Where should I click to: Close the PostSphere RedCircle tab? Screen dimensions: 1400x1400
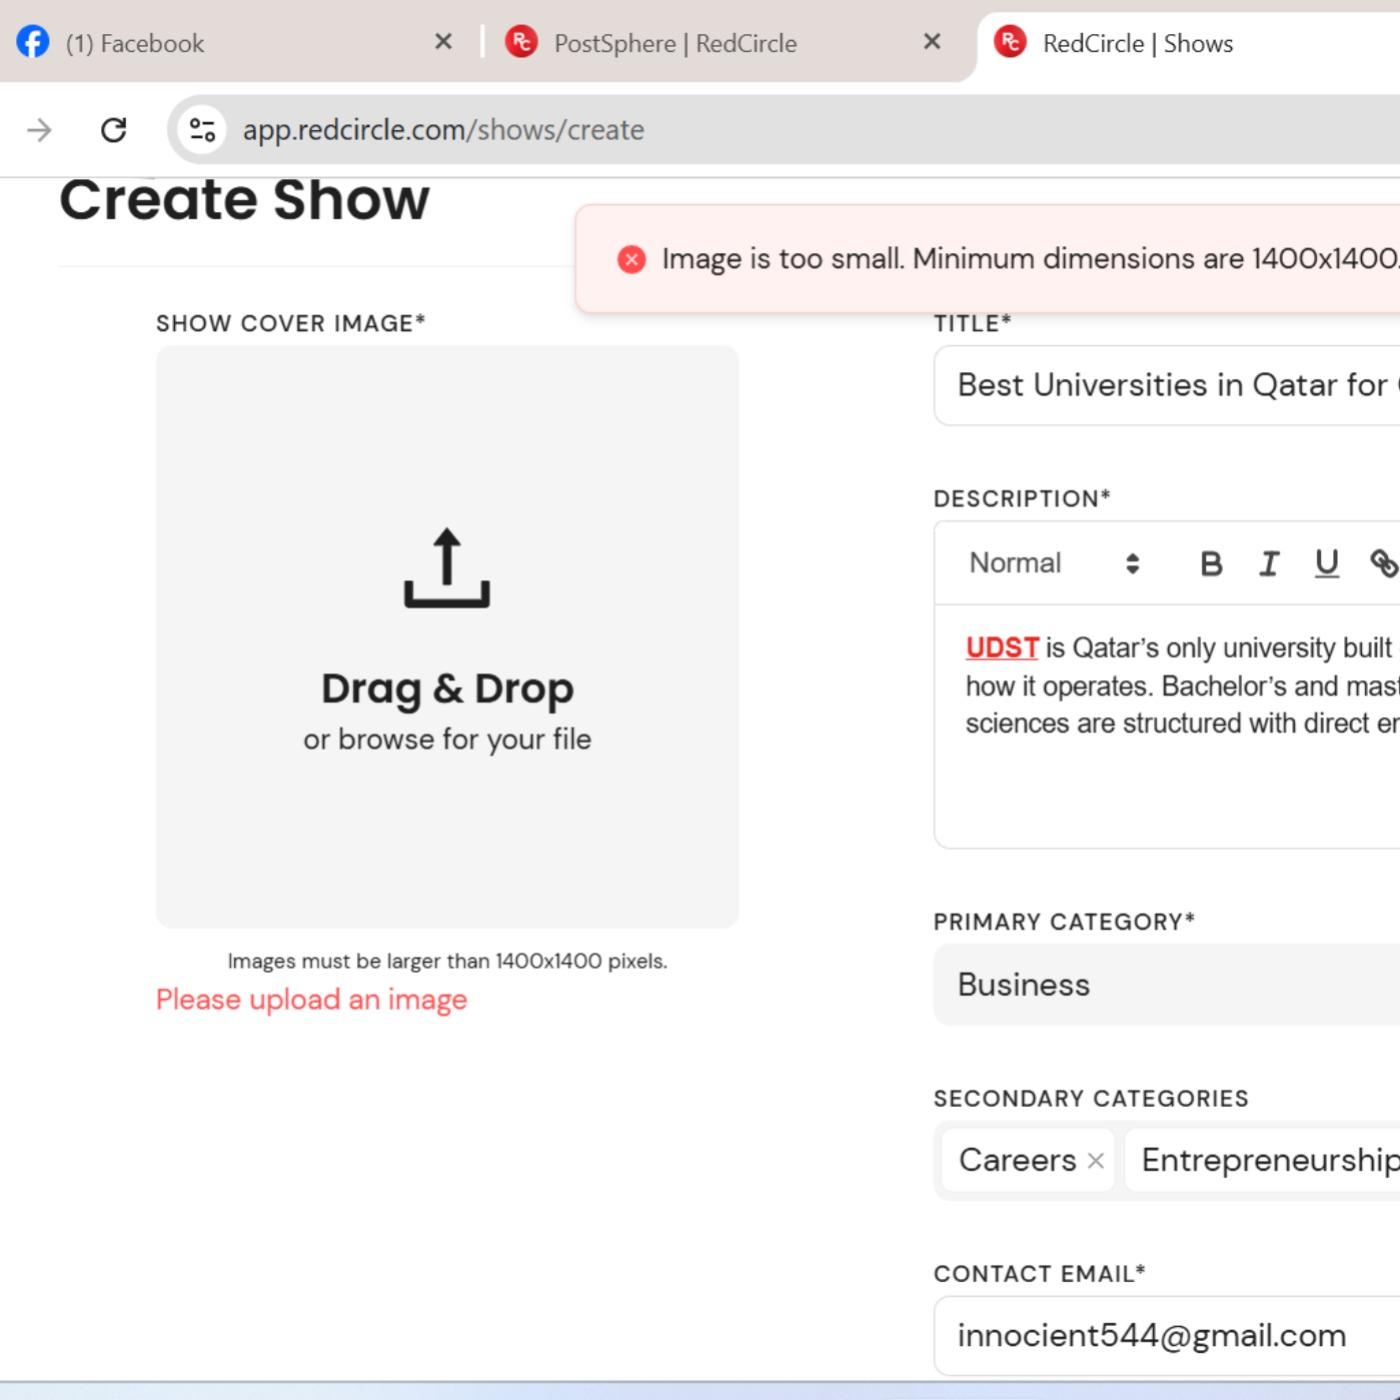(932, 42)
